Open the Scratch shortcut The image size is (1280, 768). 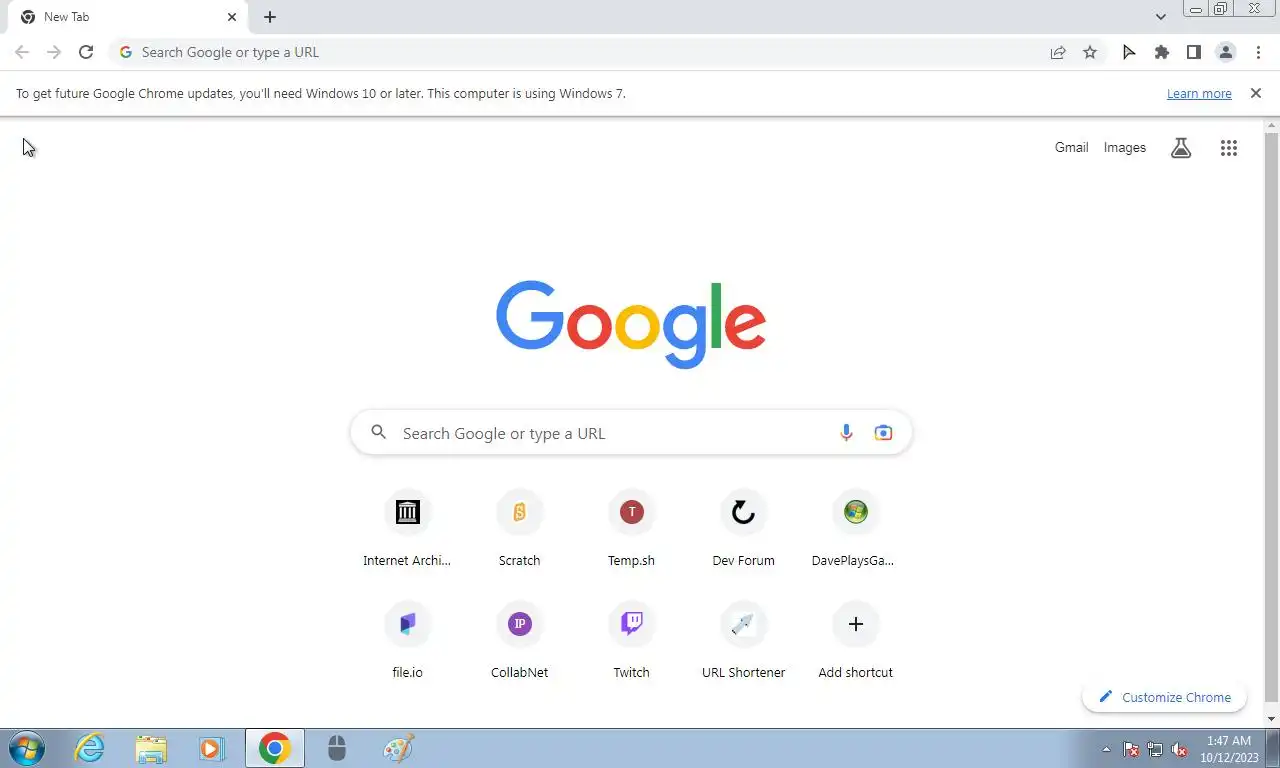519,530
